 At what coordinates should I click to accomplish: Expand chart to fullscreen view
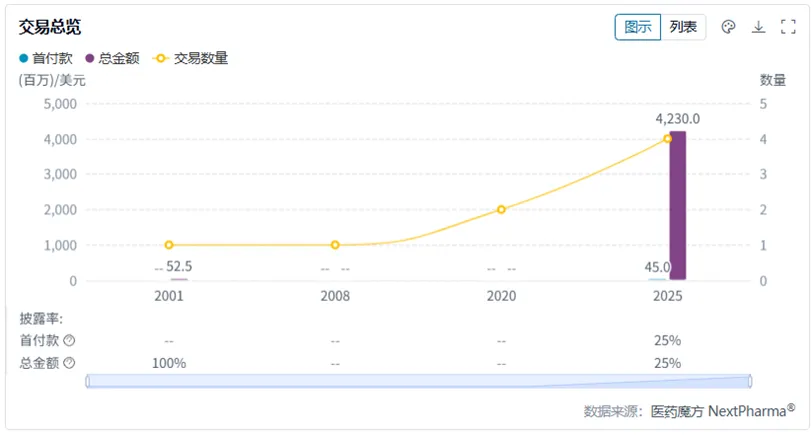(x=787, y=27)
